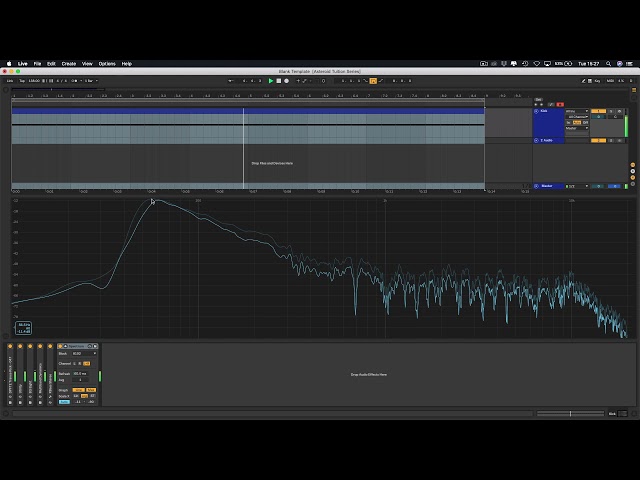This screenshot has height=480, width=640.
Task: Toggle MIDI map mode in the control bar
Action: coord(610,81)
